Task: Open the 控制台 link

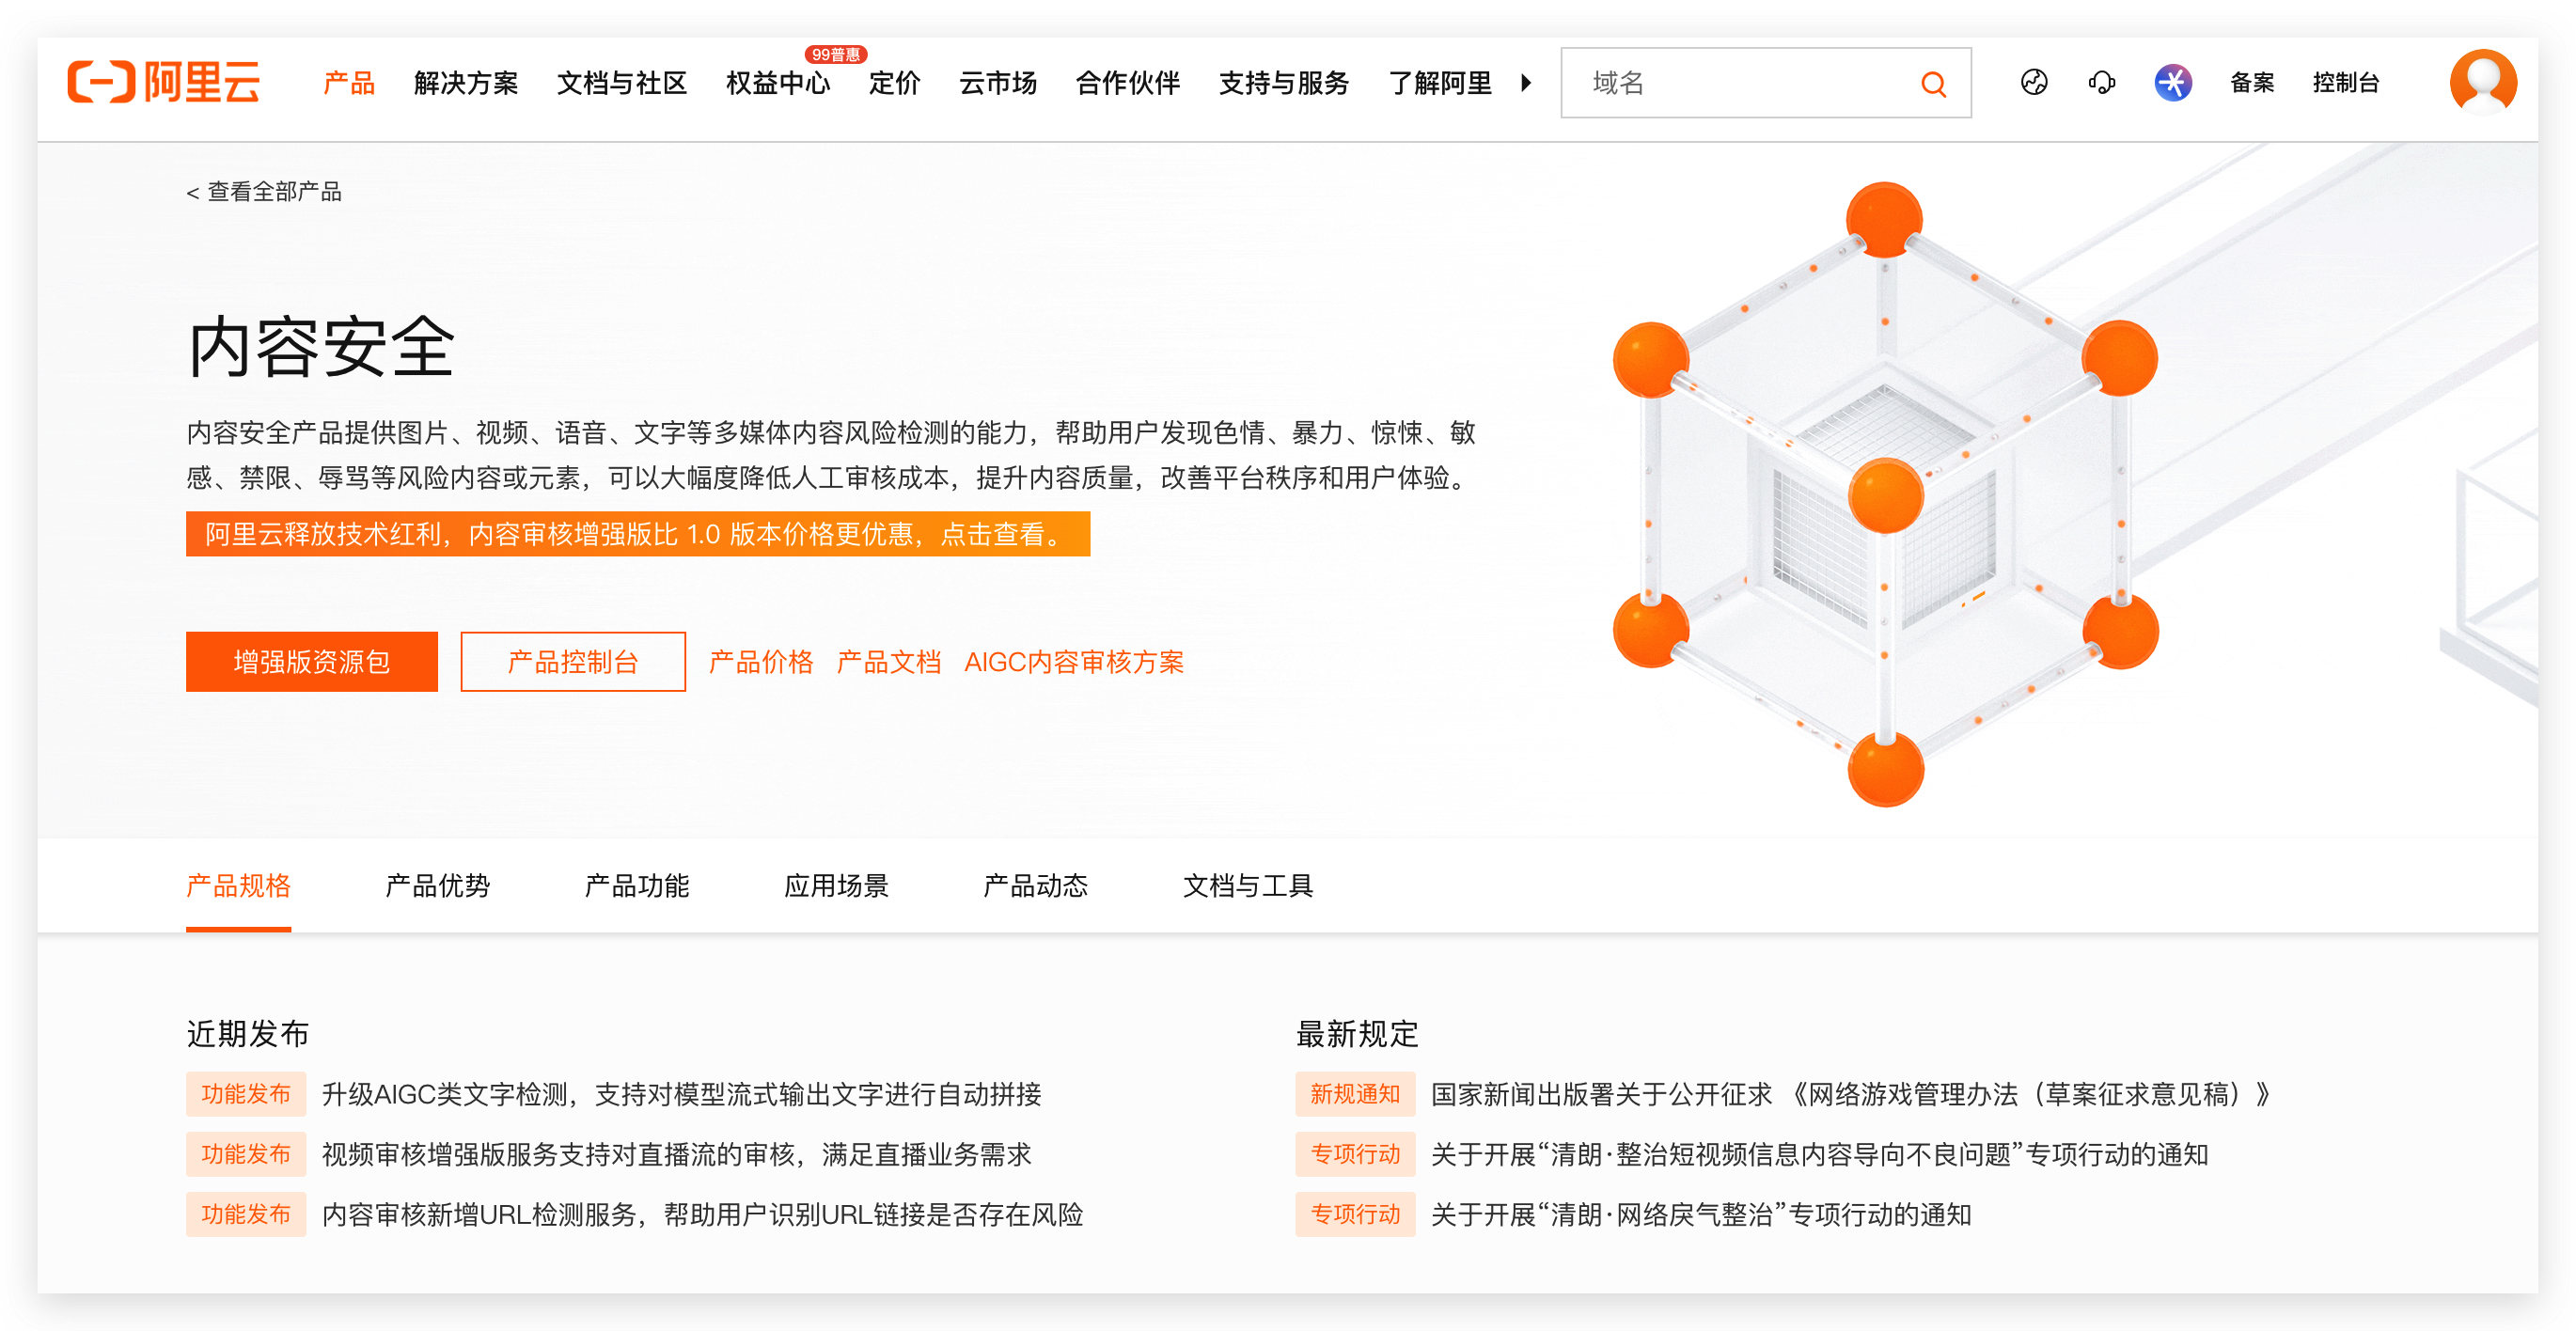Action: [2346, 83]
